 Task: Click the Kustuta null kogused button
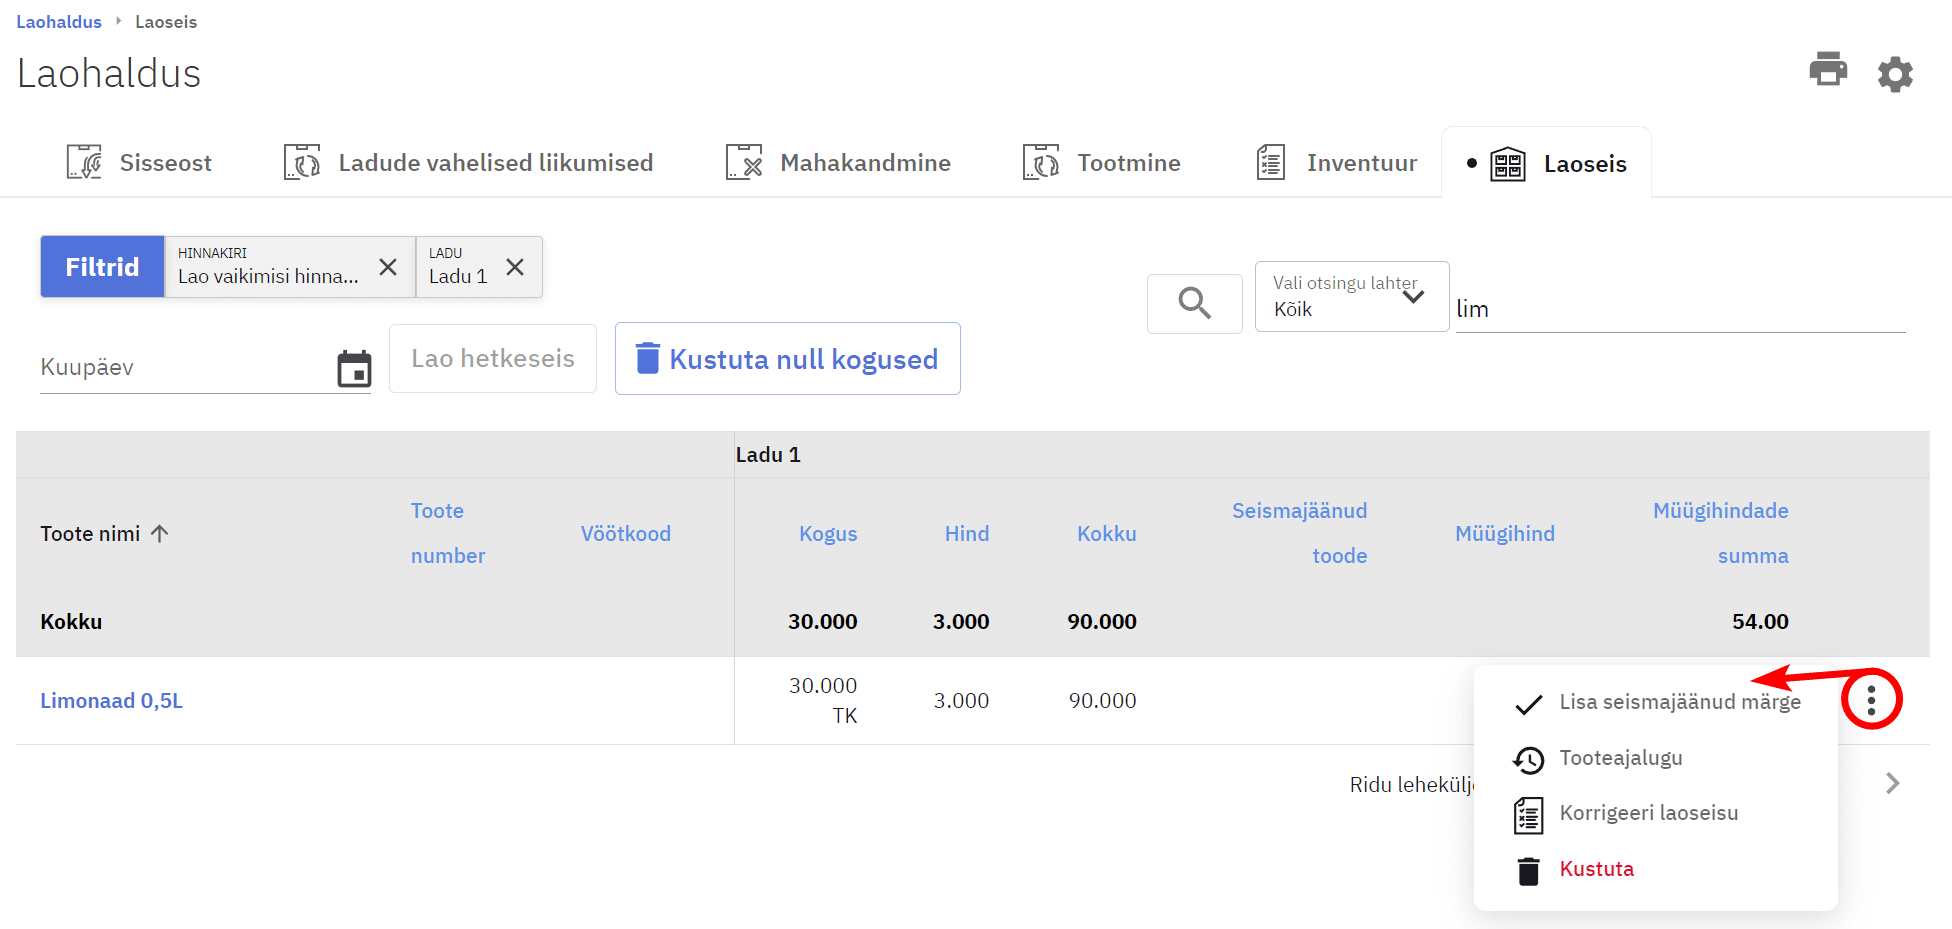coord(787,359)
